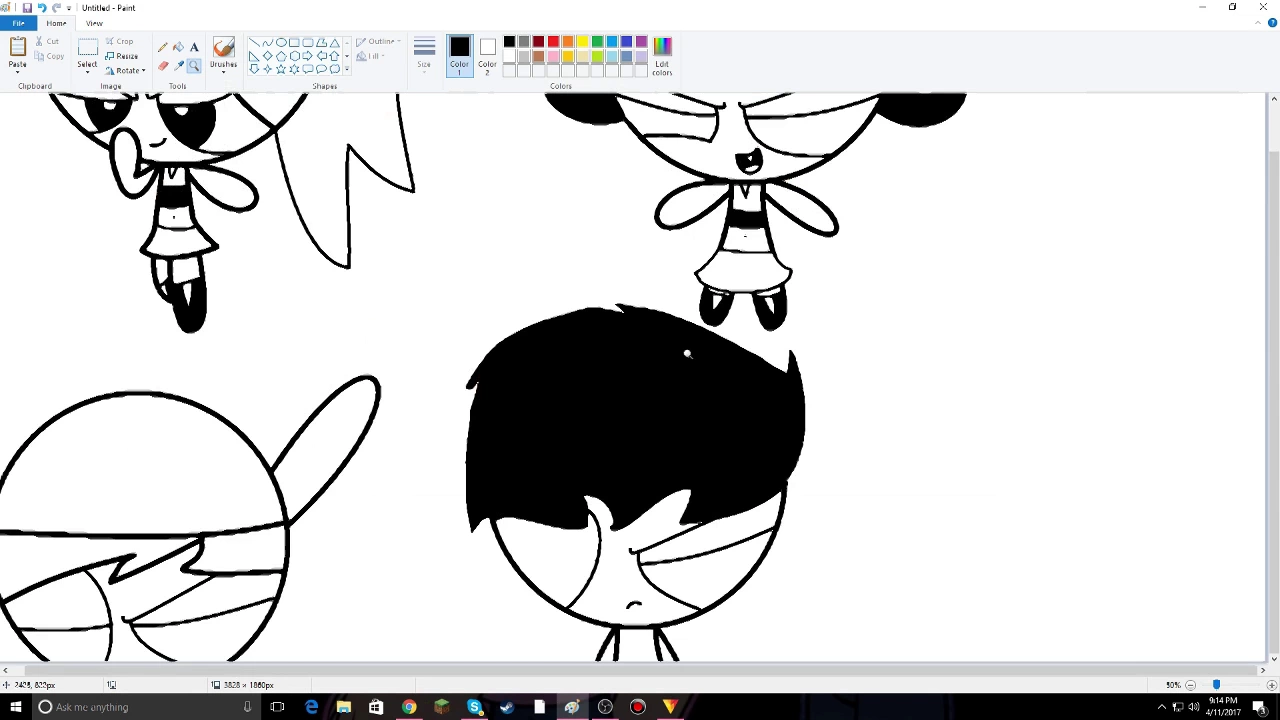Choose the Curve shape

pyautogui.click(x=268, y=43)
